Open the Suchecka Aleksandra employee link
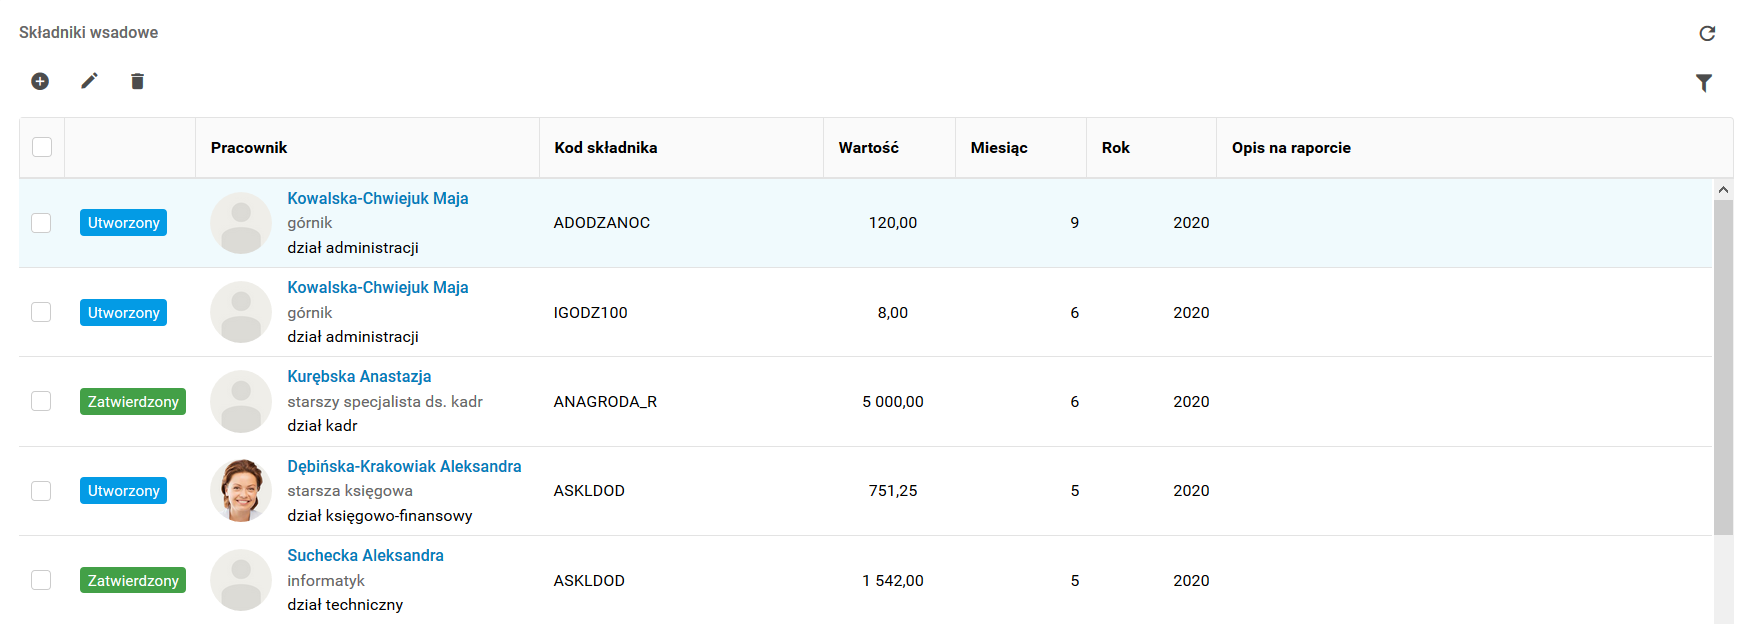Image resolution: width=1750 pixels, height=624 pixels. point(365,556)
